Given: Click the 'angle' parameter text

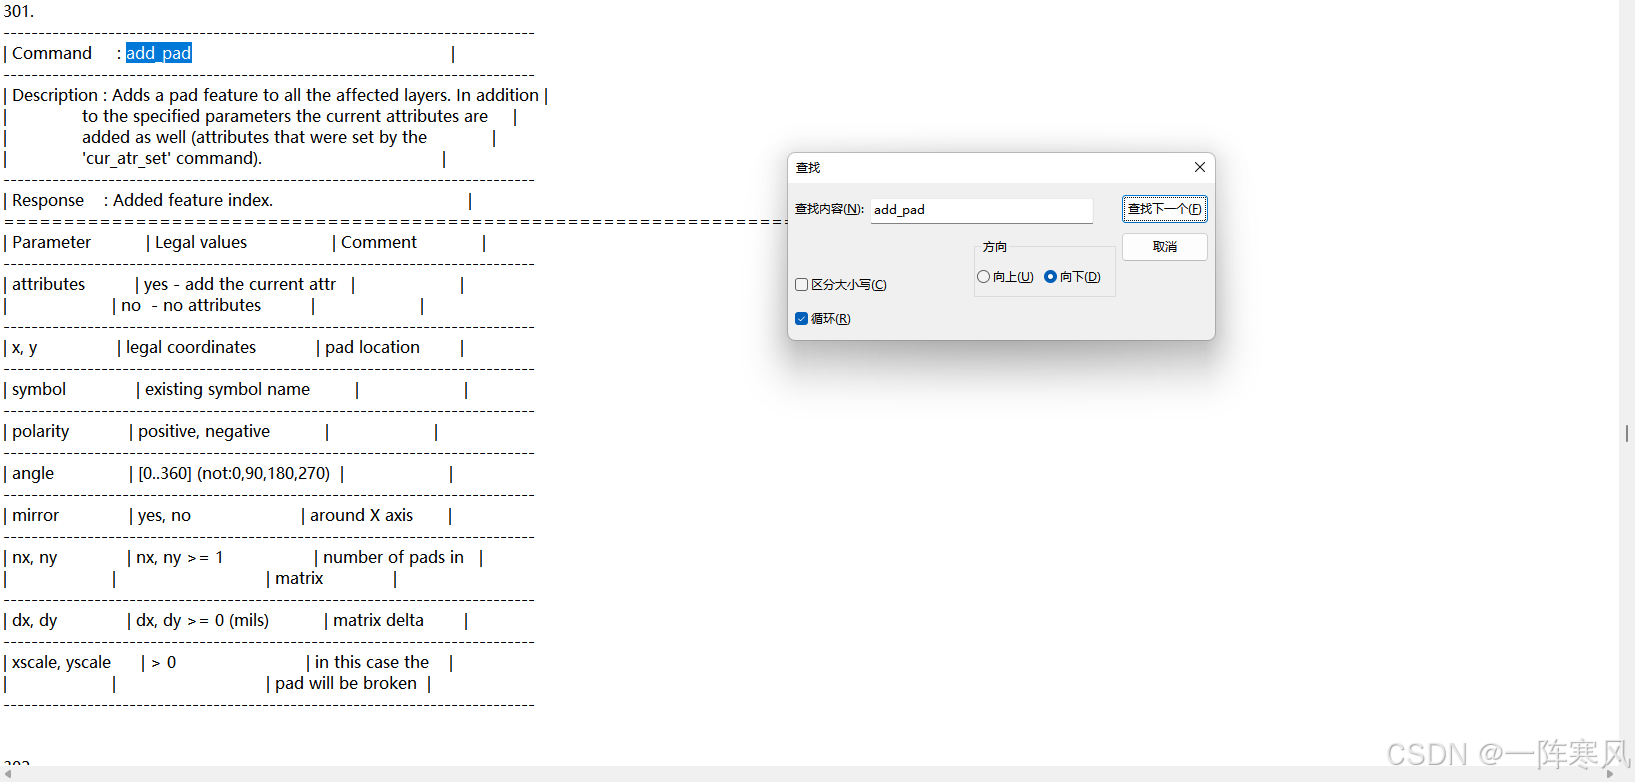Looking at the screenshot, I should pyautogui.click(x=33, y=474).
